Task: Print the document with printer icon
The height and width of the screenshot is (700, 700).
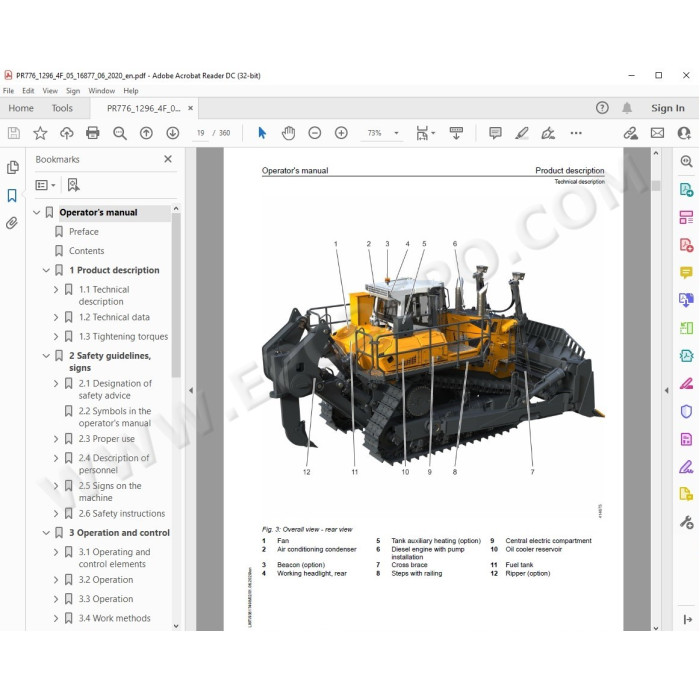Action: pyautogui.click(x=93, y=133)
